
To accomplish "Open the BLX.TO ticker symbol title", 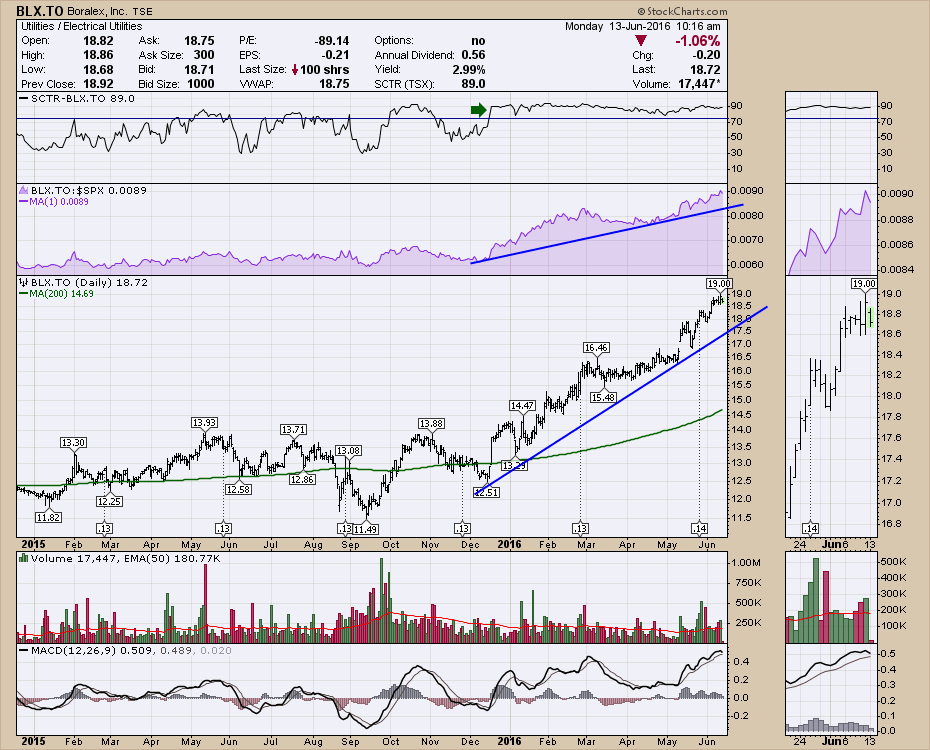I will (41, 9).
